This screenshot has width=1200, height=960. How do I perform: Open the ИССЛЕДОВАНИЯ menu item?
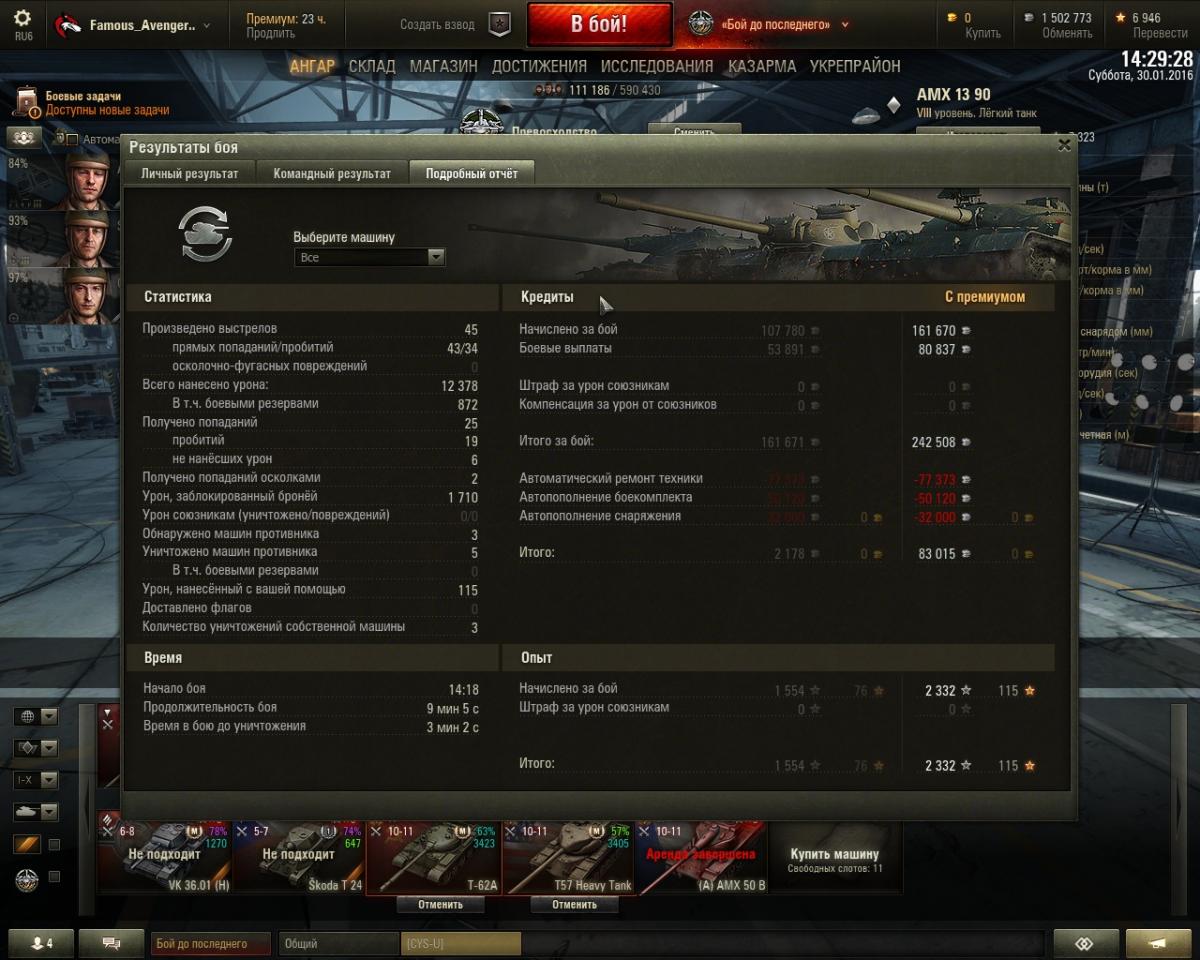[x=657, y=66]
